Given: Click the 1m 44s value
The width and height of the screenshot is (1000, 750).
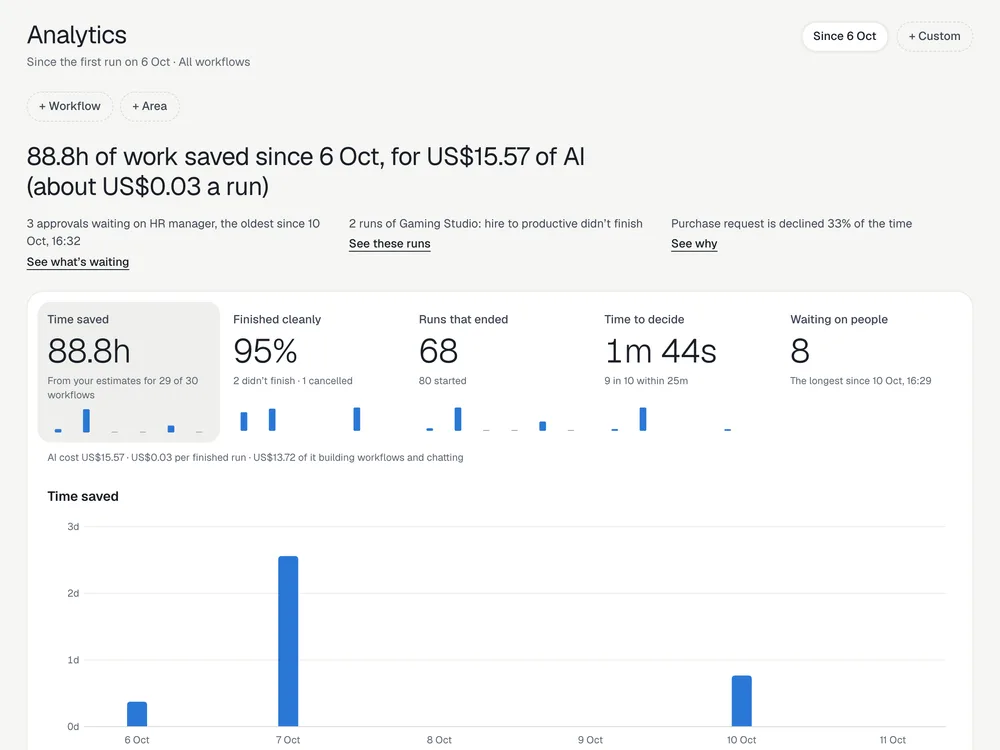Looking at the screenshot, I should point(661,351).
